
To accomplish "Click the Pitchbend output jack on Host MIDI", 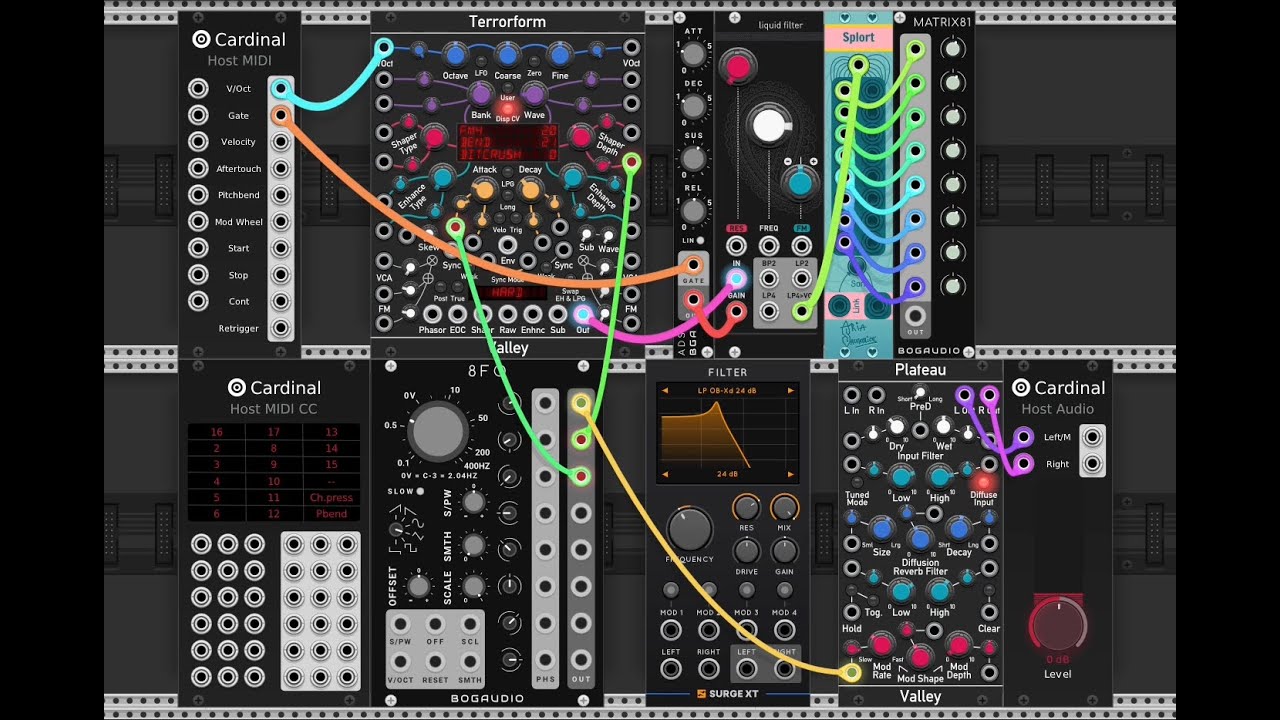I will click(x=282, y=195).
